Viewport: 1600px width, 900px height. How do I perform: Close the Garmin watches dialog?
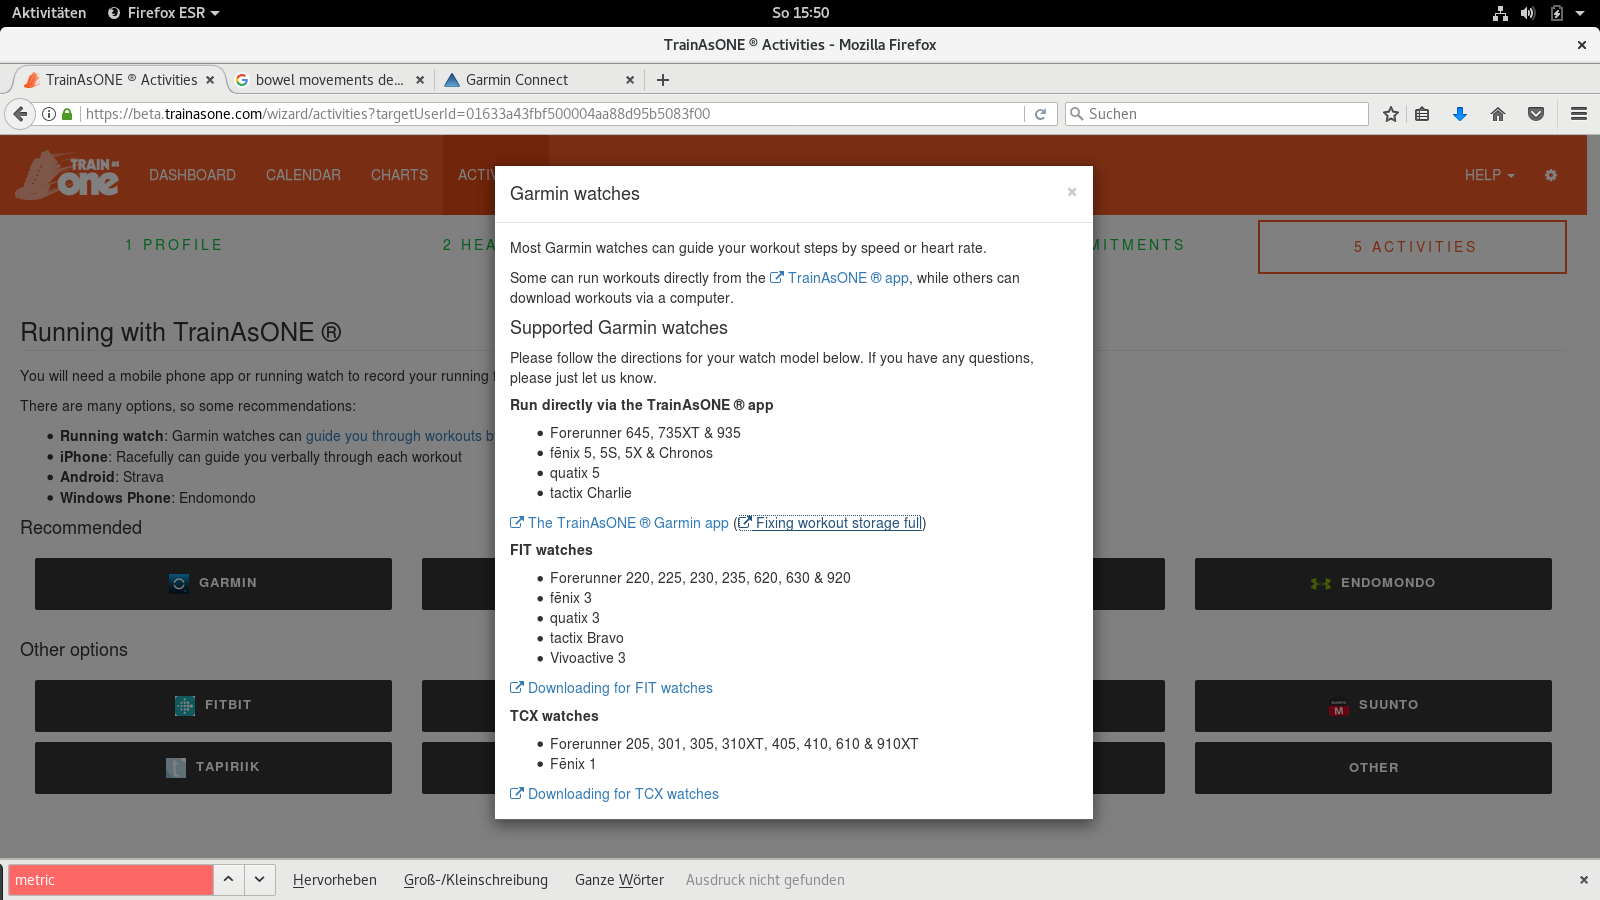coord(1072,192)
